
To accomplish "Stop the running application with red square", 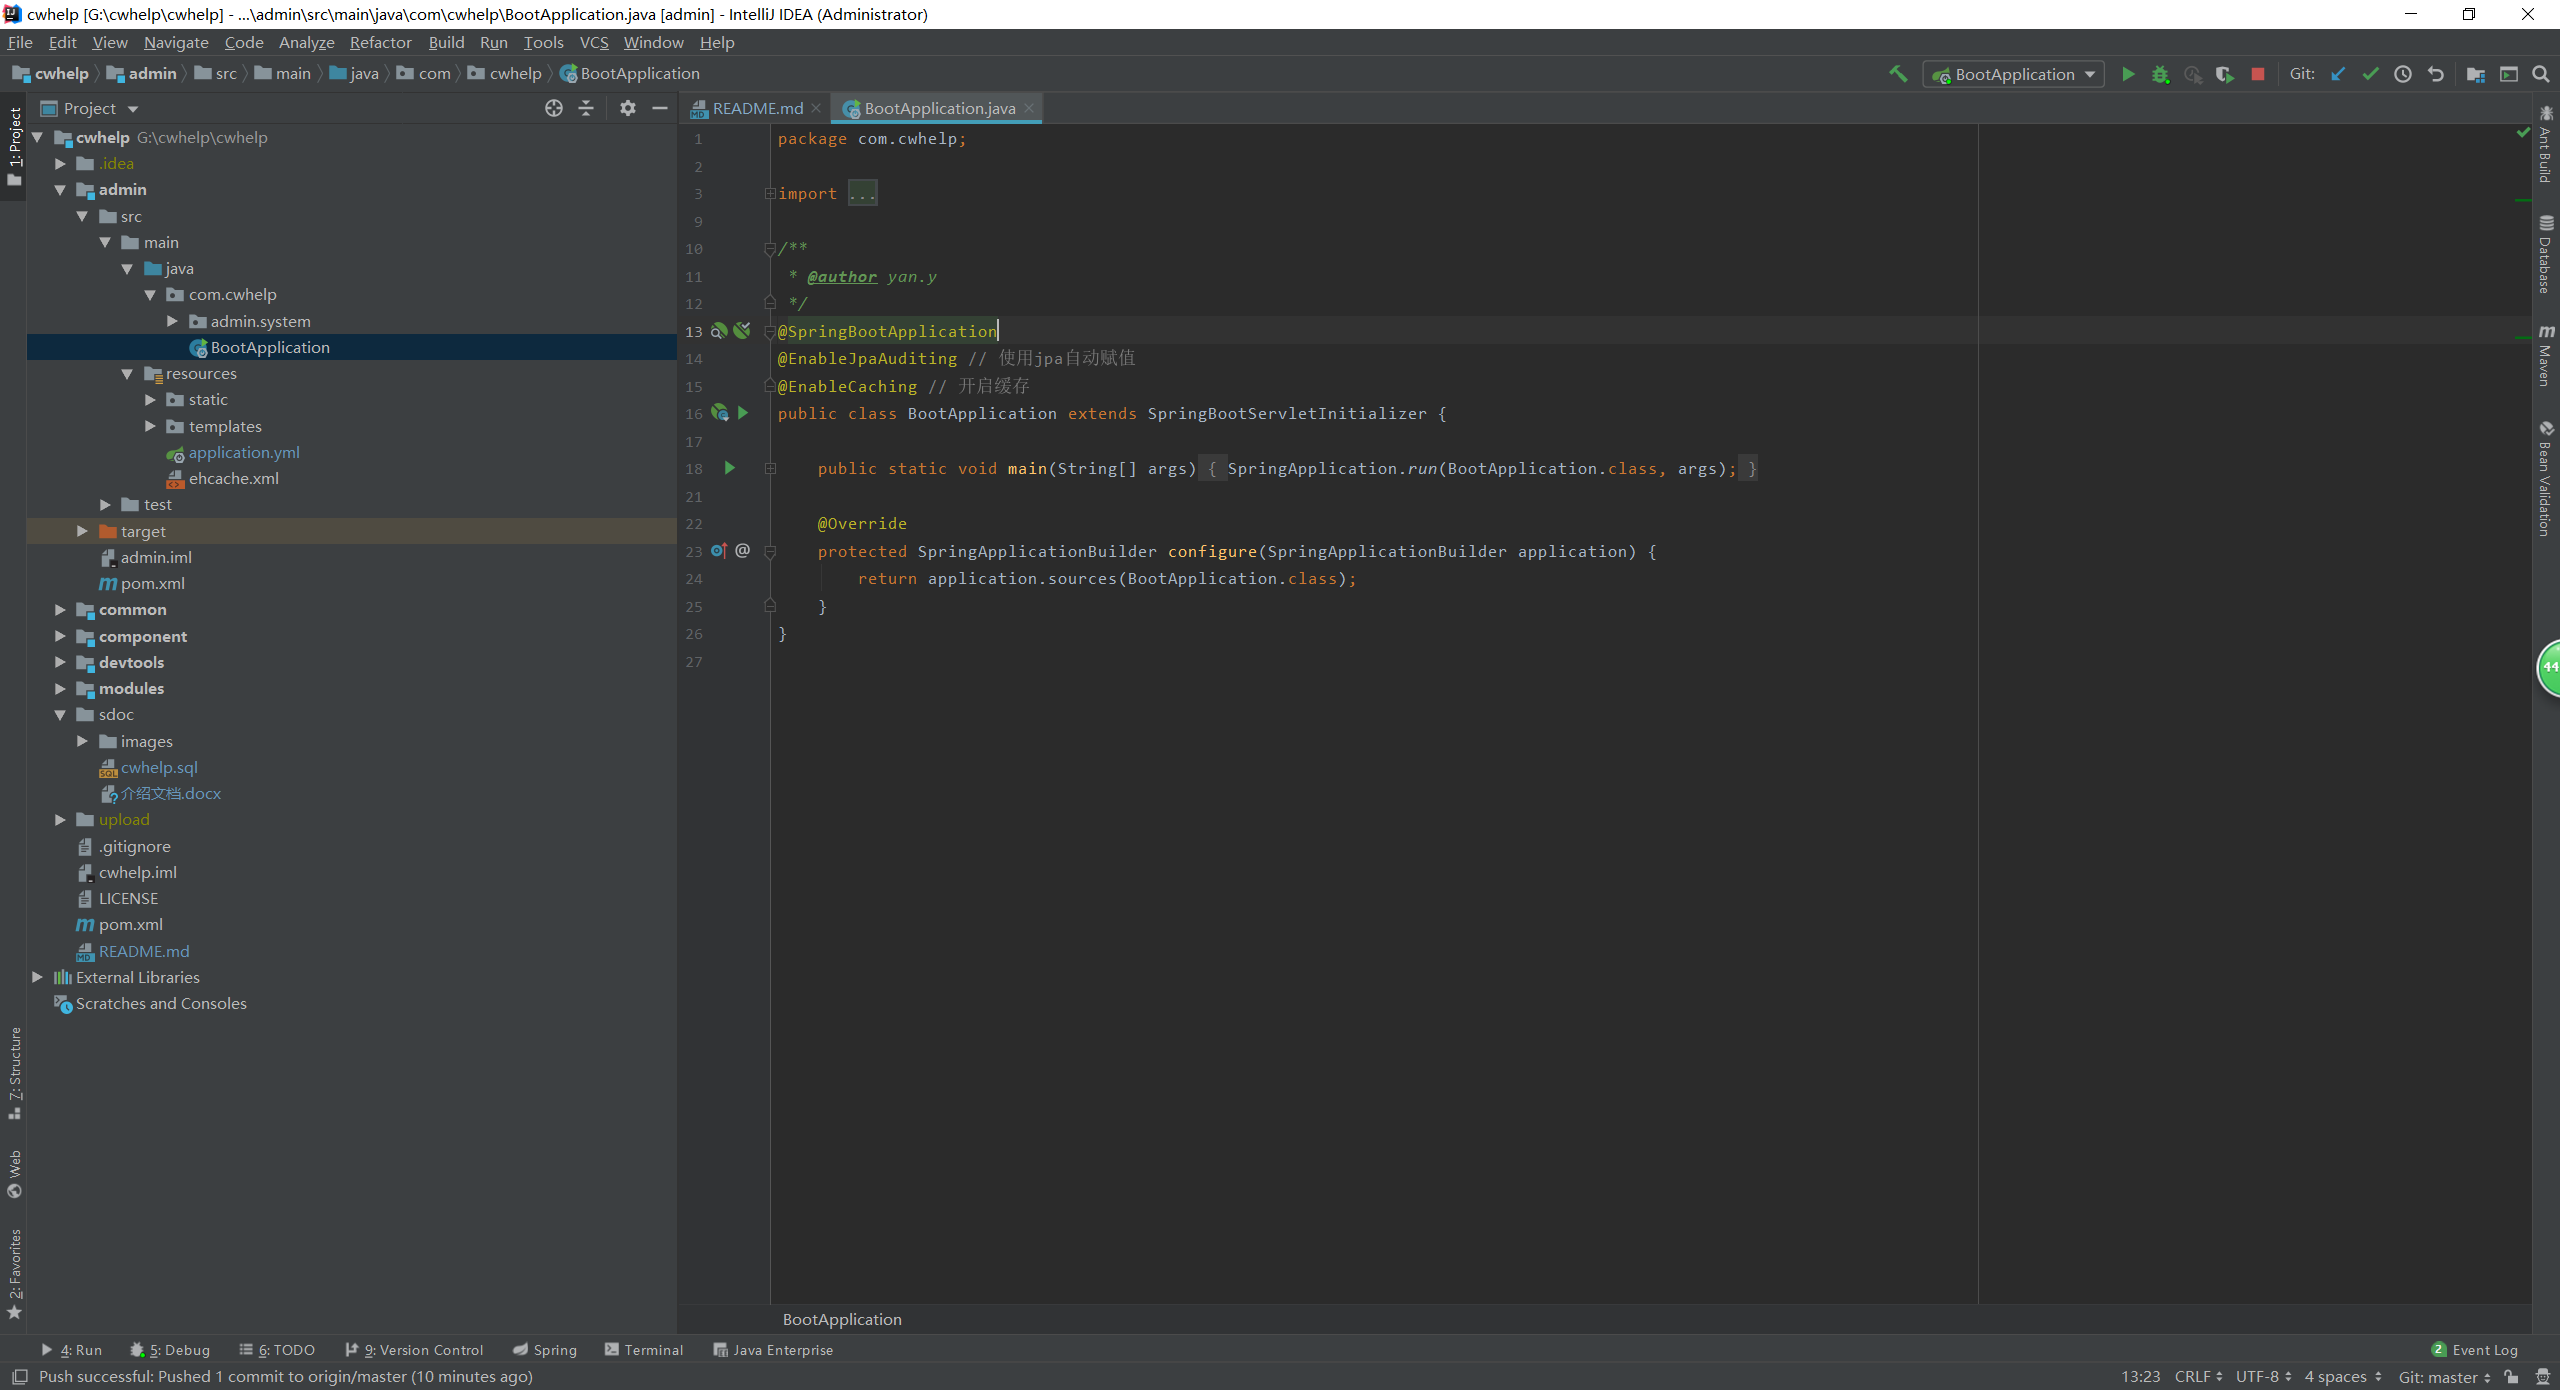I will (x=2257, y=74).
